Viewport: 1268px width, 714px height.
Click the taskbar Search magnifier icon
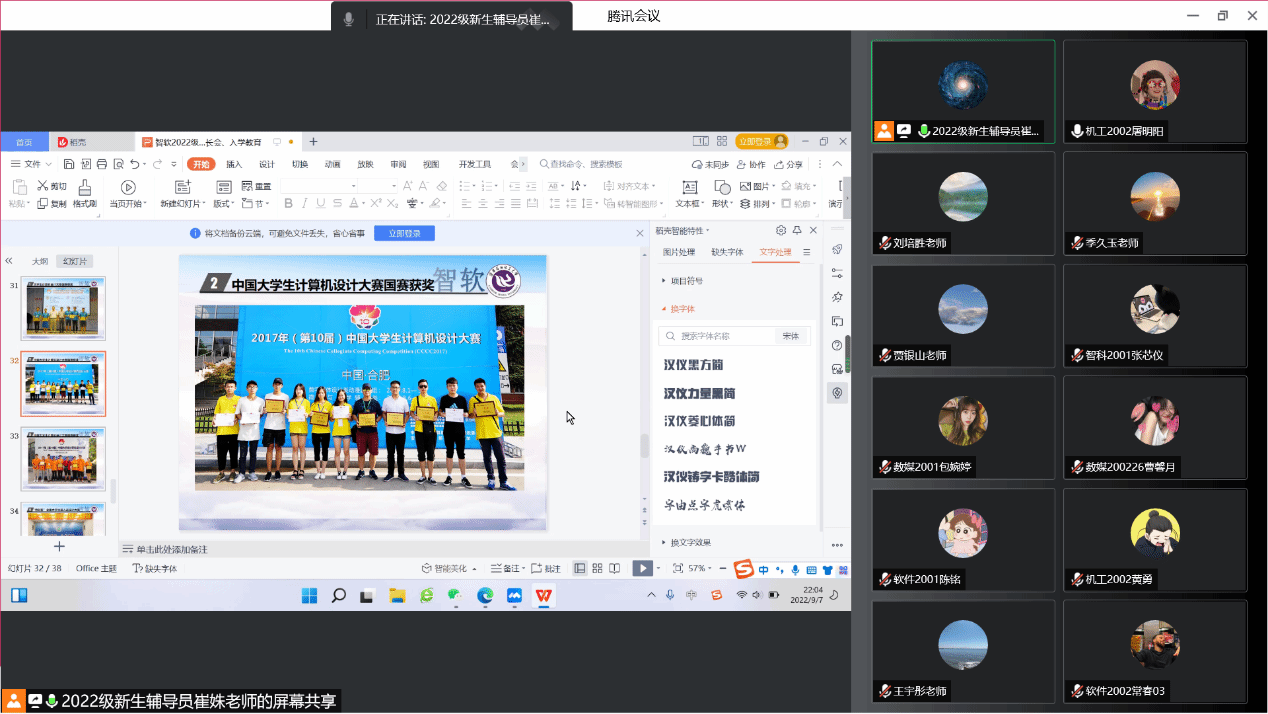click(x=338, y=596)
